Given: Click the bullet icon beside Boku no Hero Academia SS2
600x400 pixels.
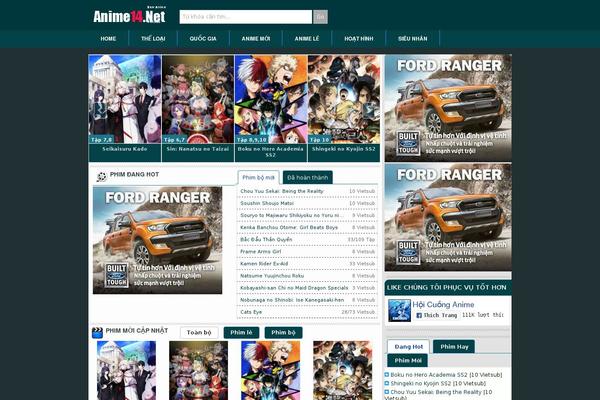Looking at the screenshot, I should tap(386, 375).
